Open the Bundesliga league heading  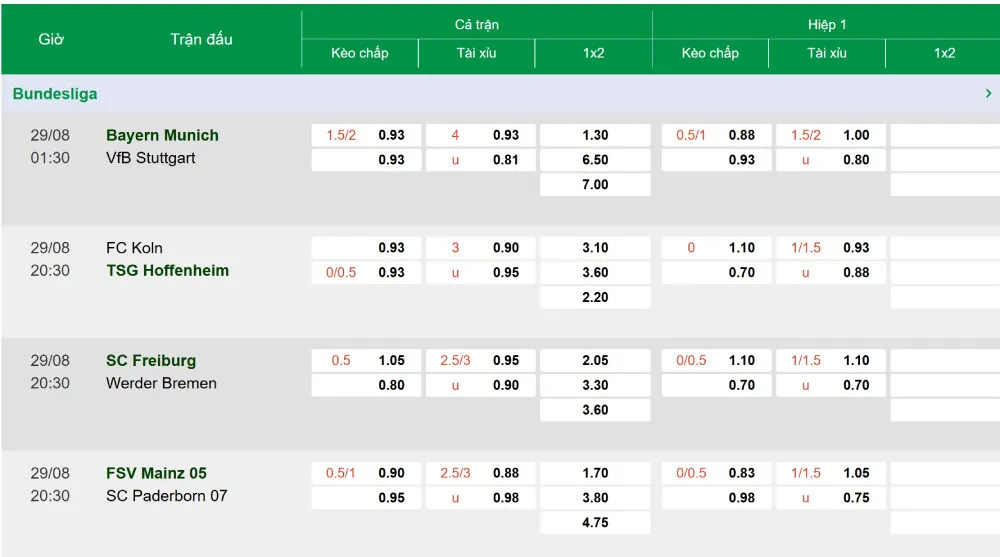(x=55, y=94)
